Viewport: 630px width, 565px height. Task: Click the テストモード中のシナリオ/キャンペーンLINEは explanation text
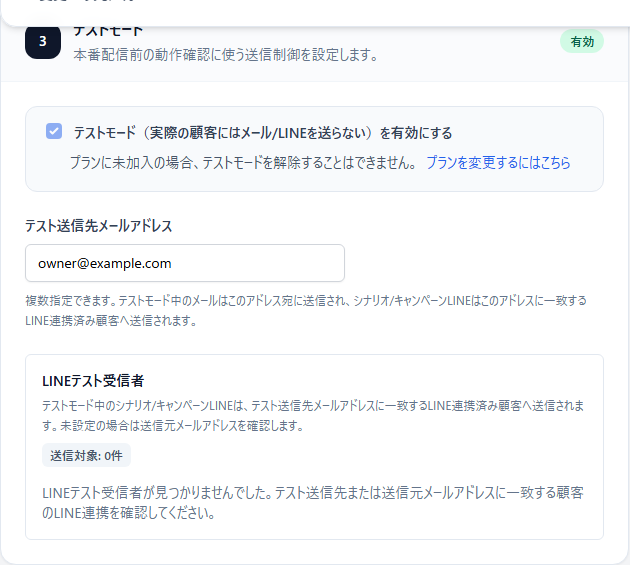313,415
